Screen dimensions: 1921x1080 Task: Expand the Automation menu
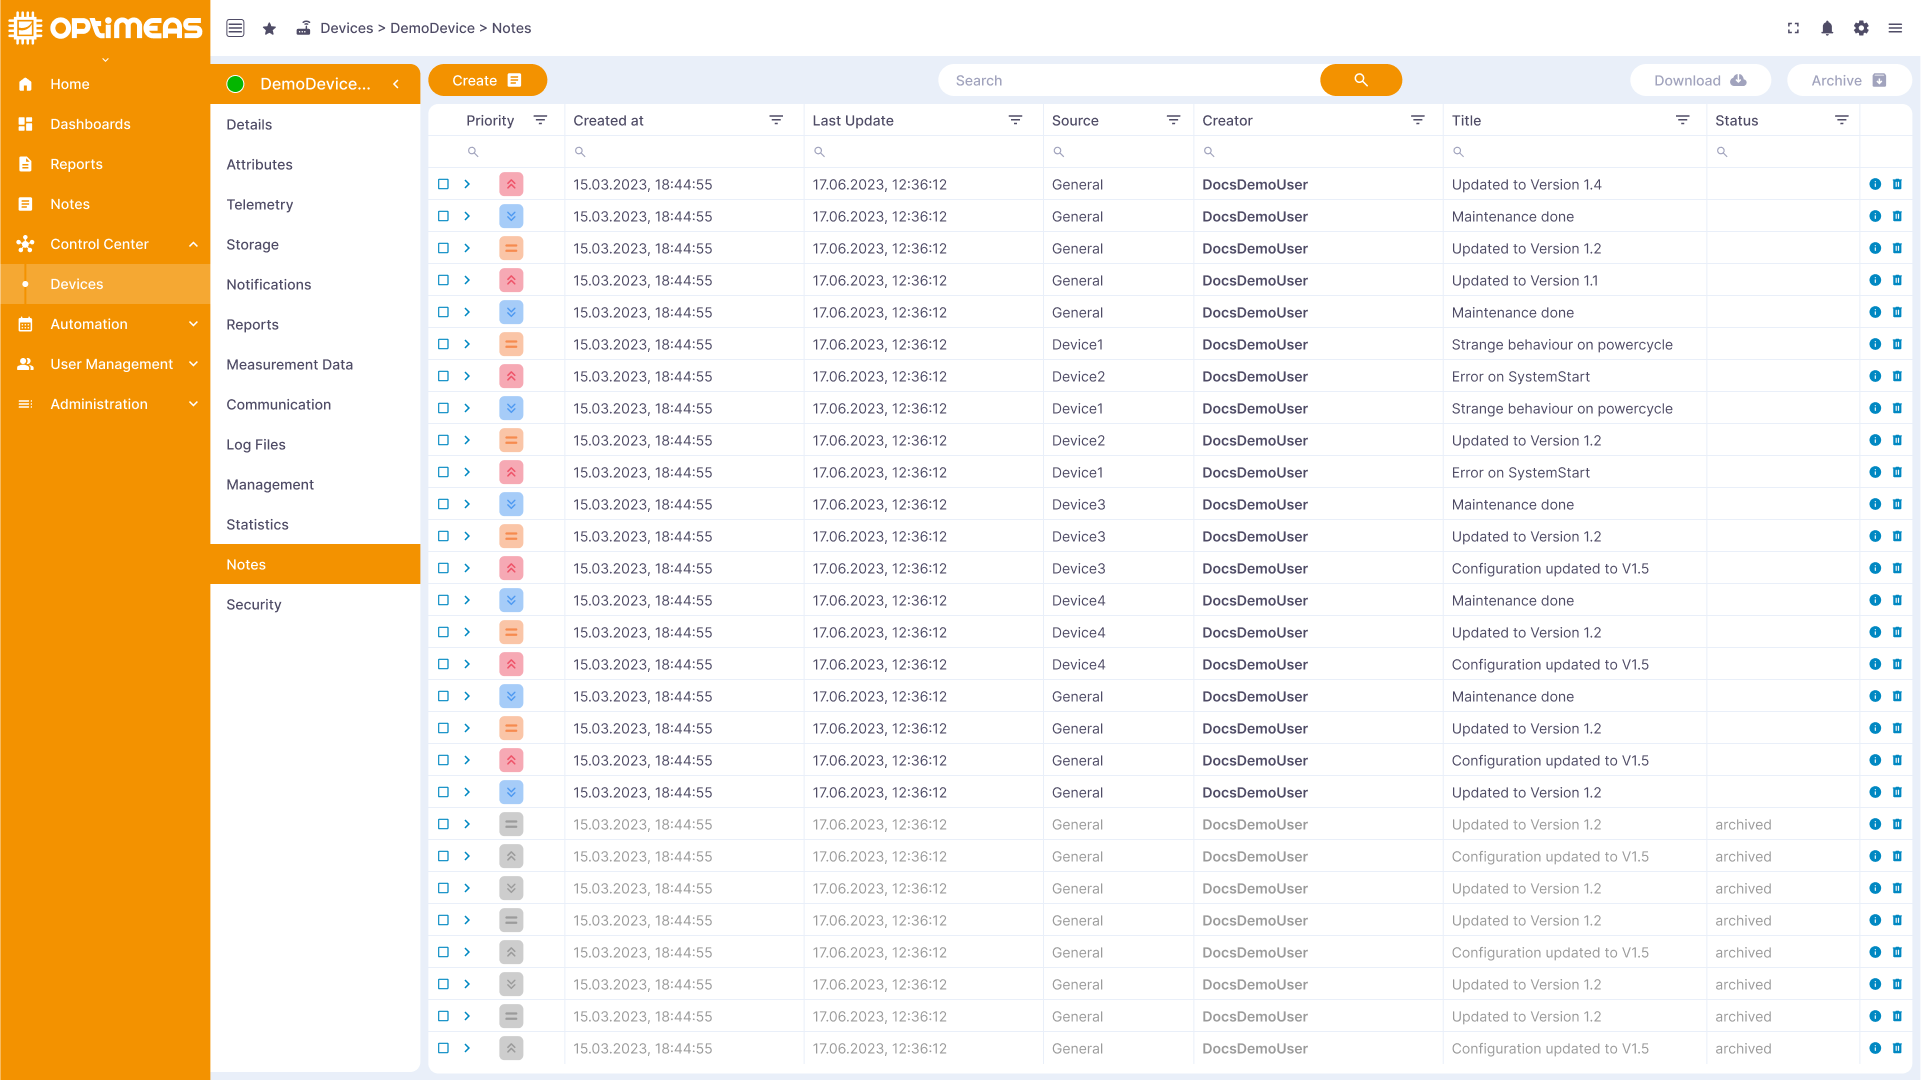point(193,324)
